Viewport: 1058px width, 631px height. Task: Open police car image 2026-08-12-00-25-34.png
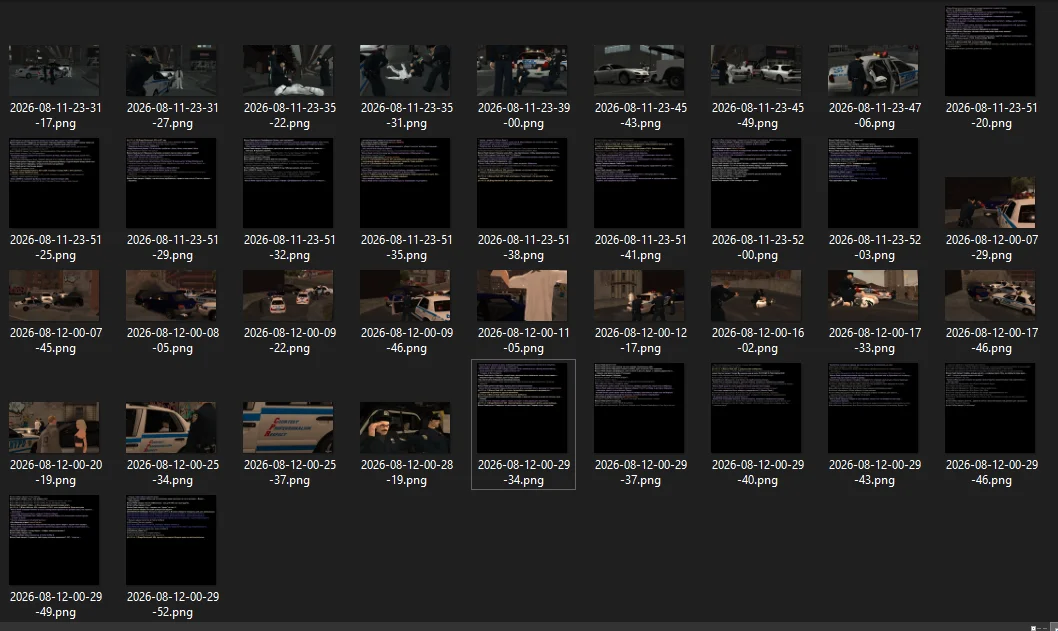point(171,428)
